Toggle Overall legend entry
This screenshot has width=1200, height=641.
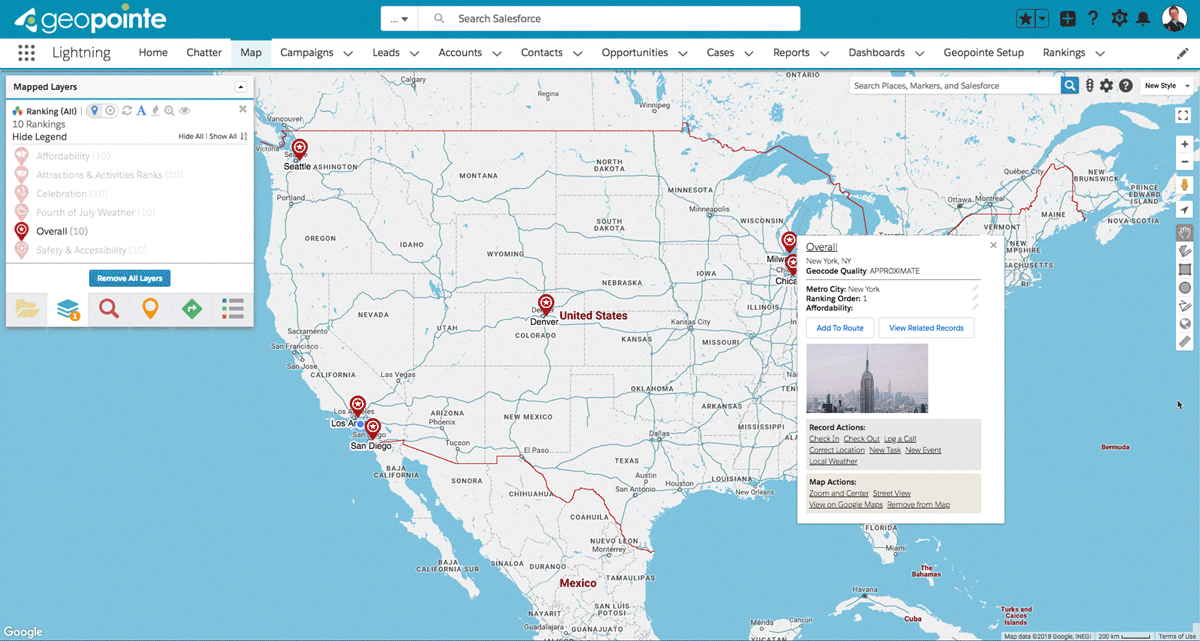tap(52, 231)
